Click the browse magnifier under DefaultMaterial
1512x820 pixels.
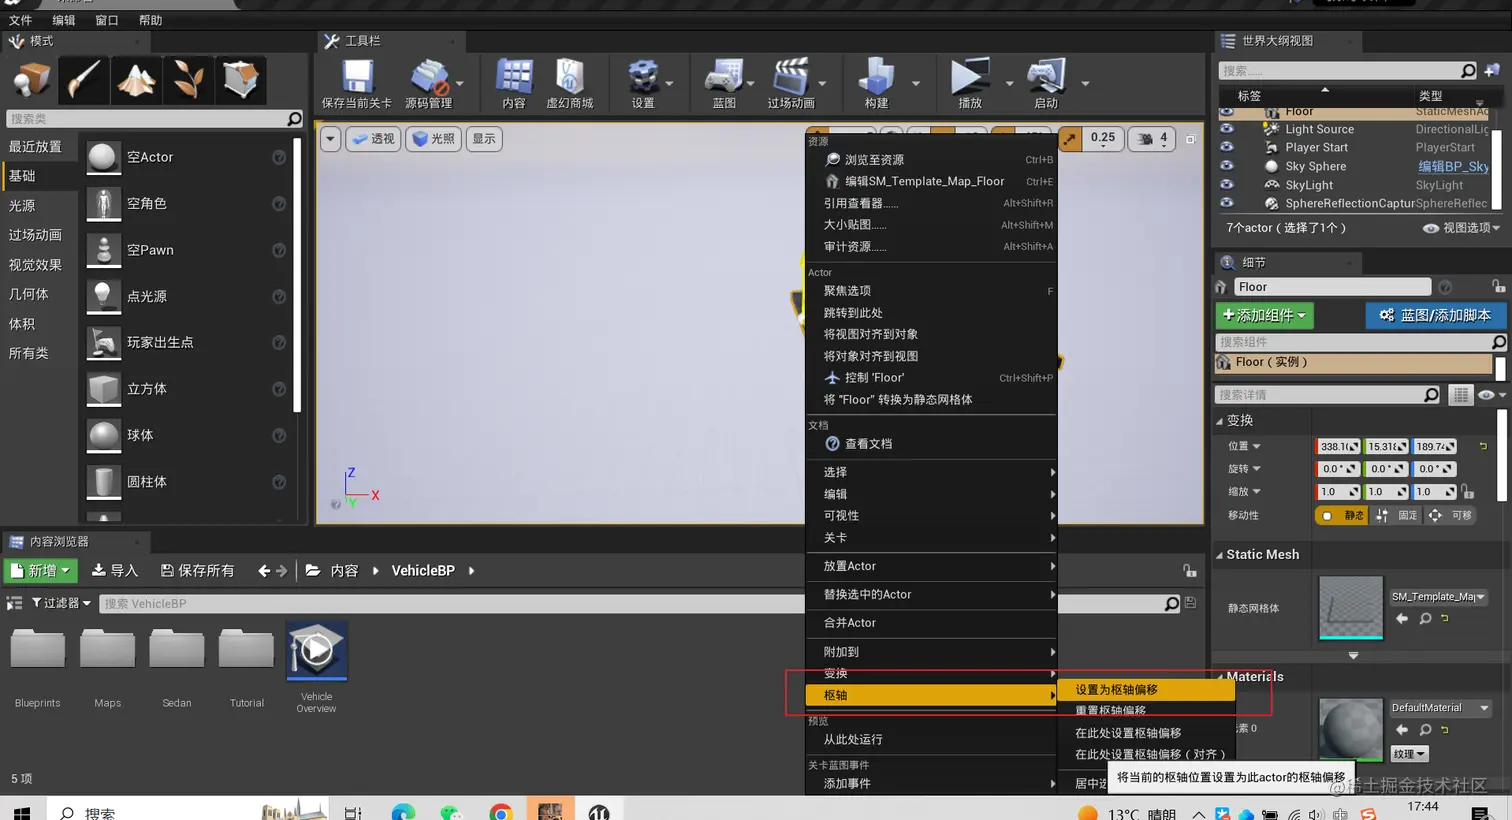pyautogui.click(x=1425, y=730)
